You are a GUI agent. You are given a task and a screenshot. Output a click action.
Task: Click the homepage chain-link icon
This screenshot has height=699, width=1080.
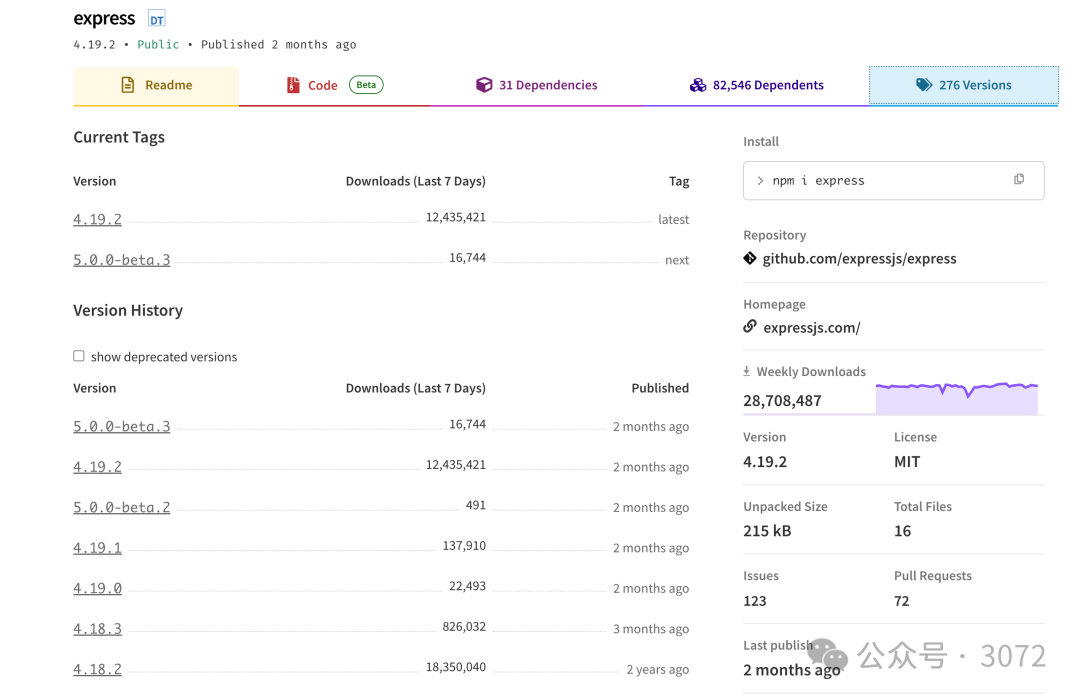[750, 327]
